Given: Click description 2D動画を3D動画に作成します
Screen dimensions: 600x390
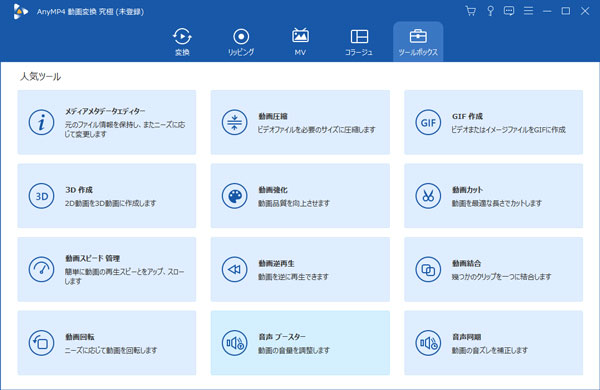Looking at the screenshot, I should coord(110,203).
